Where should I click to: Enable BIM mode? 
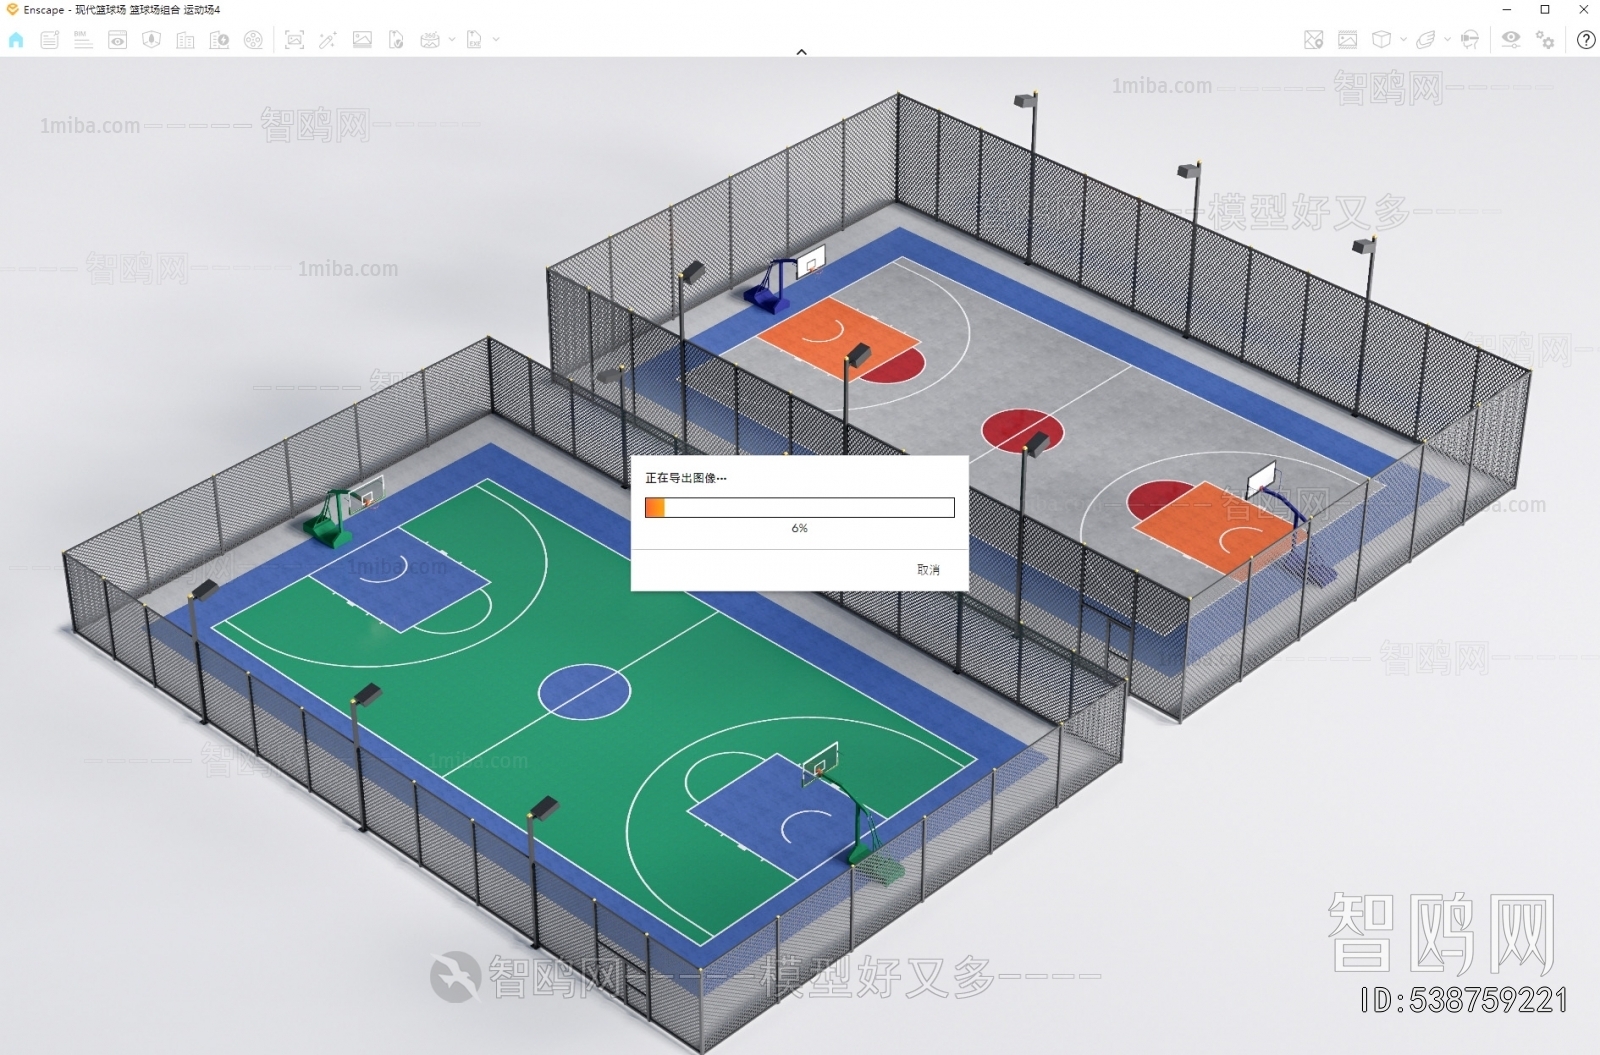pos(82,40)
